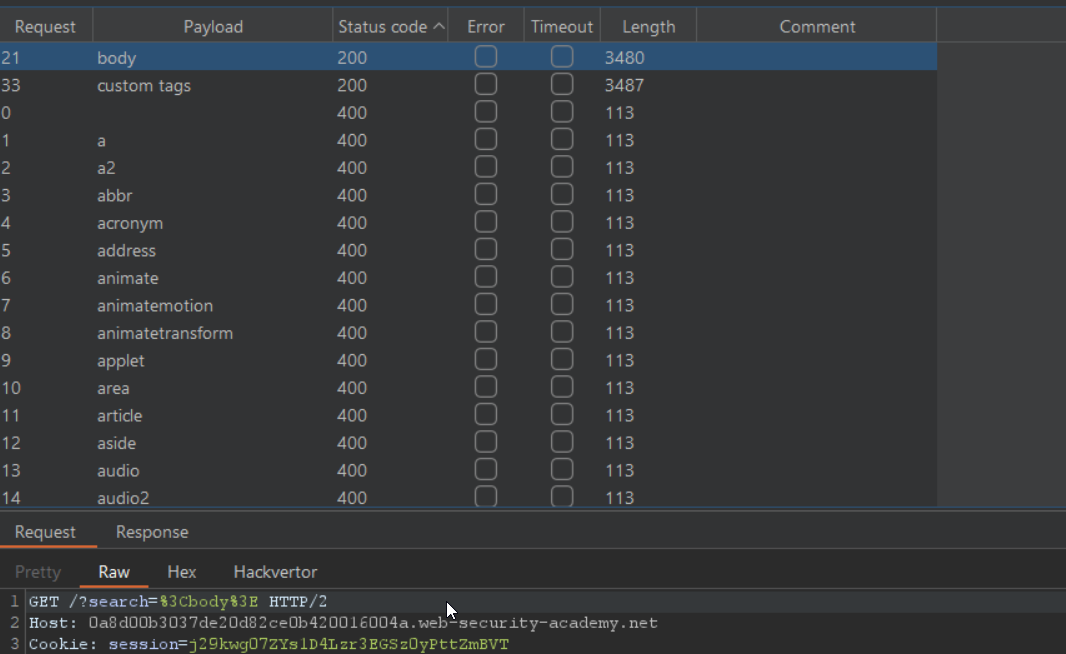Sort by the Request column header

tap(45, 27)
